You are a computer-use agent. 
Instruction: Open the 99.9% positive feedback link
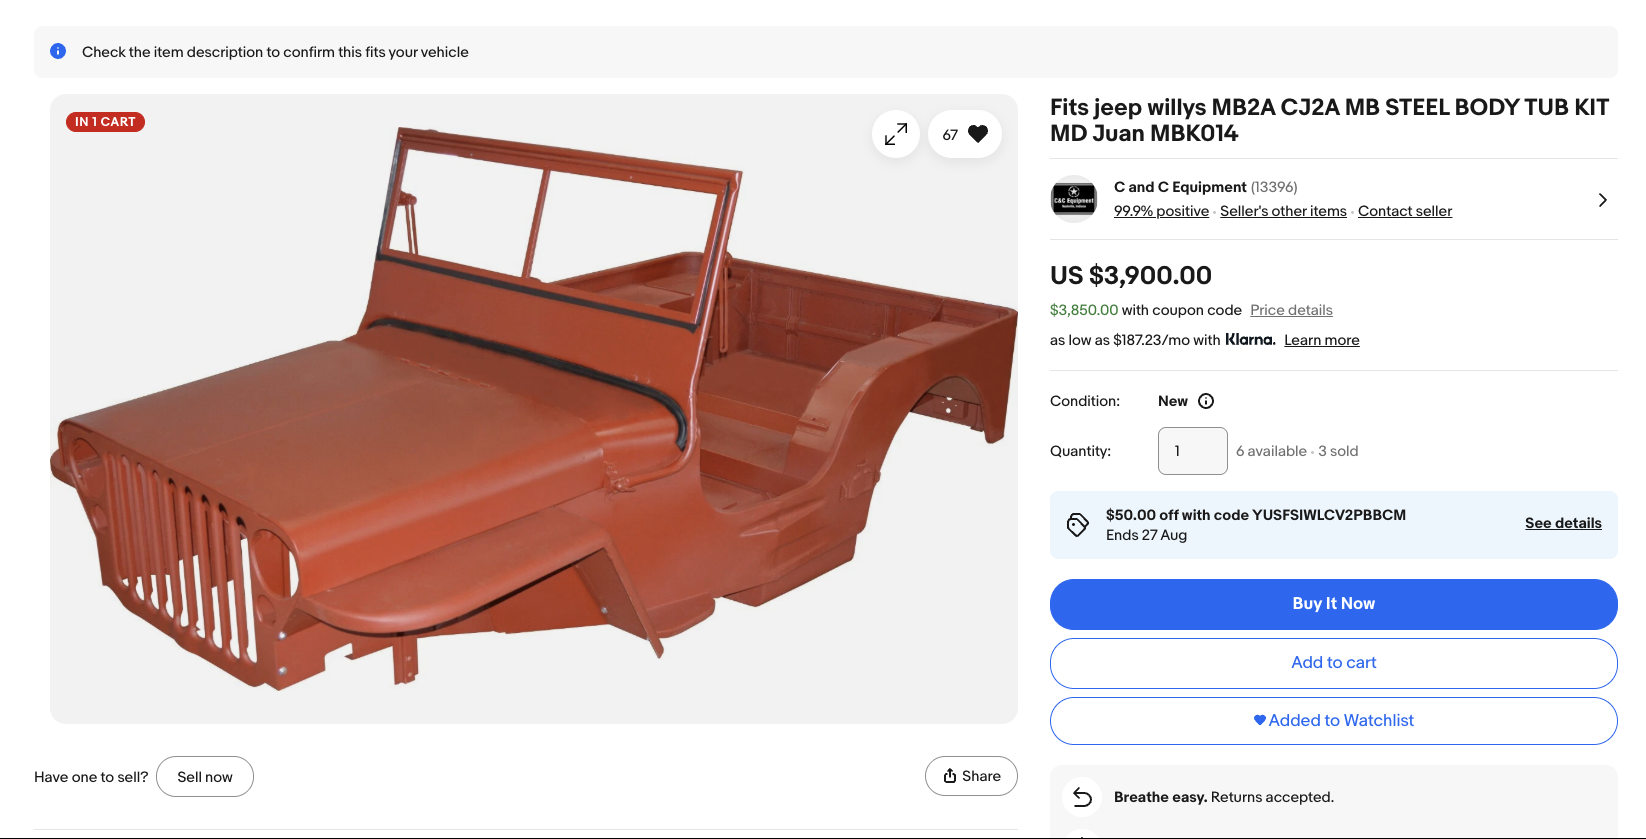click(1161, 211)
